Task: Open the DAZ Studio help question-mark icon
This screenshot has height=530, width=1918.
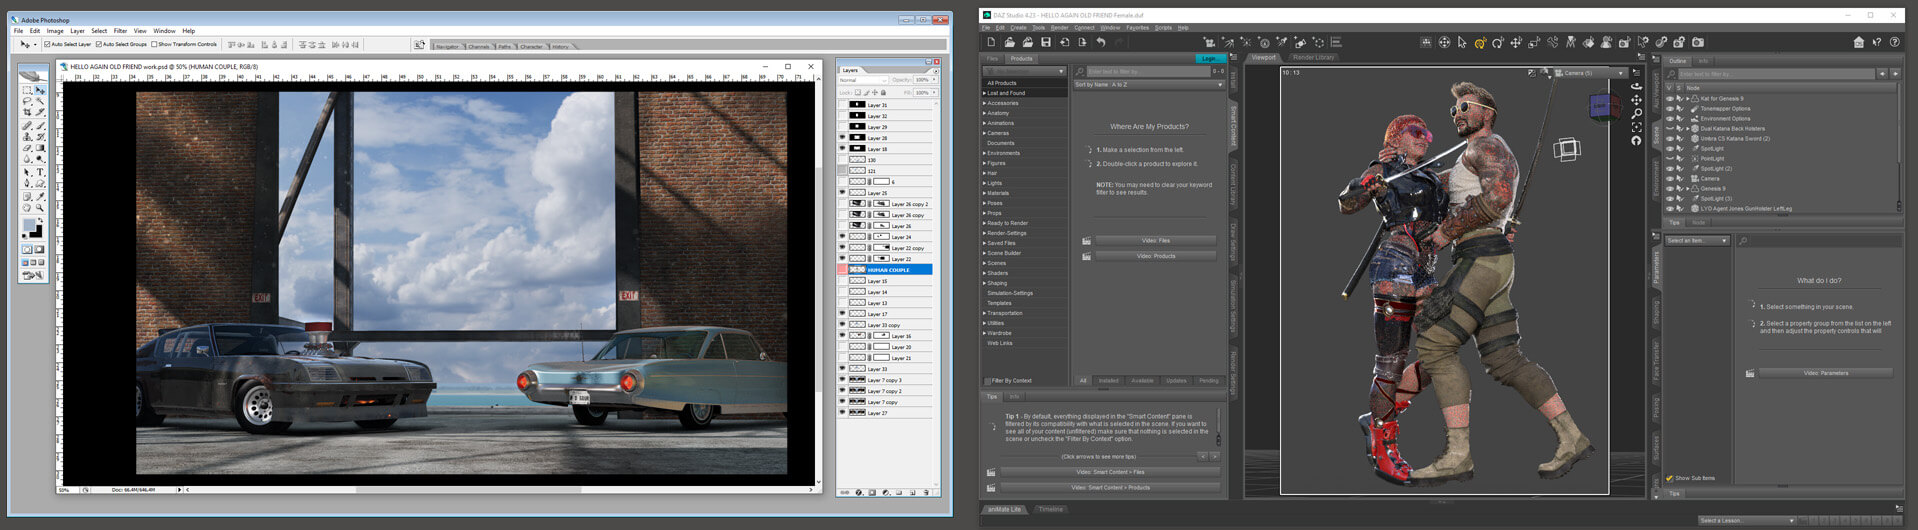Action: [x=1895, y=42]
